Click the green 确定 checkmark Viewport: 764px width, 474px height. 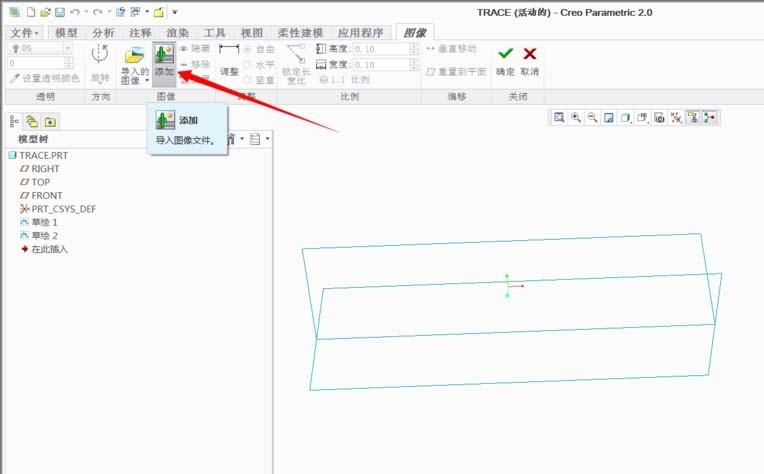(x=506, y=54)
